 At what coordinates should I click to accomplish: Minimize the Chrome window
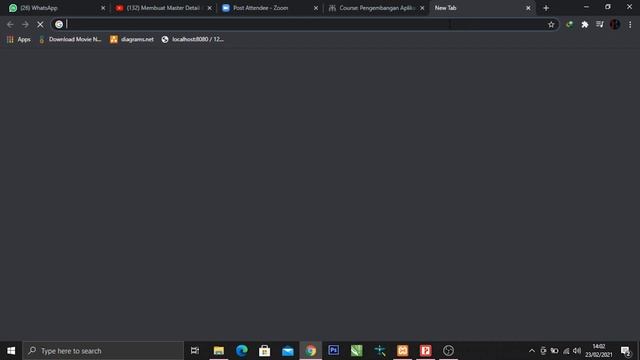coord(586,7)
